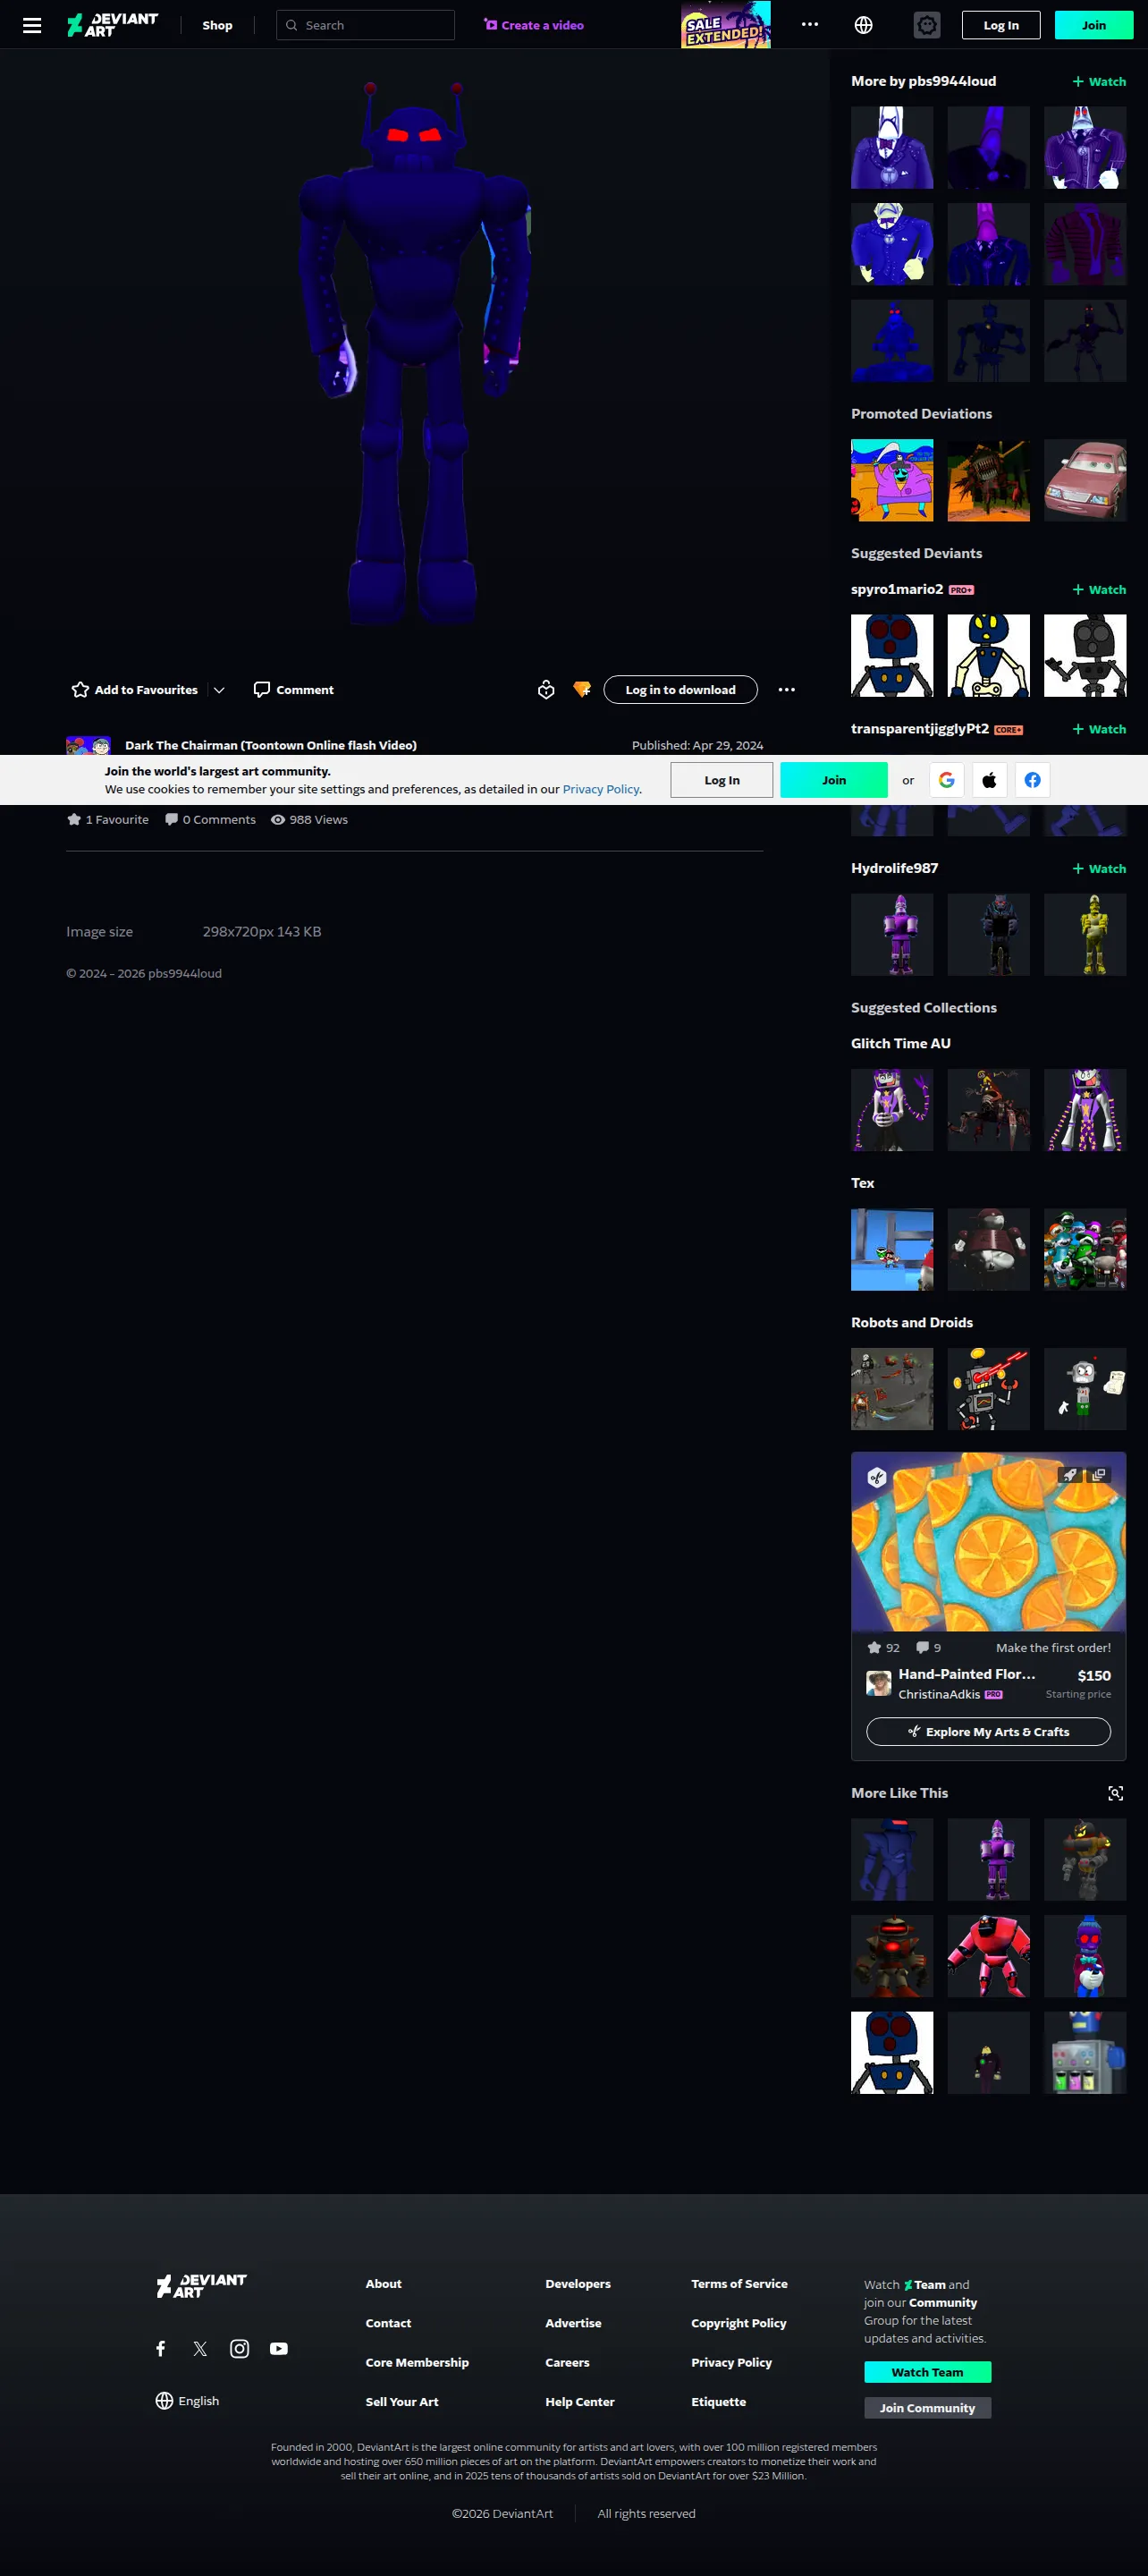Click Join in the cookie banner
Screen dimensions: 1148x2576
834,780
